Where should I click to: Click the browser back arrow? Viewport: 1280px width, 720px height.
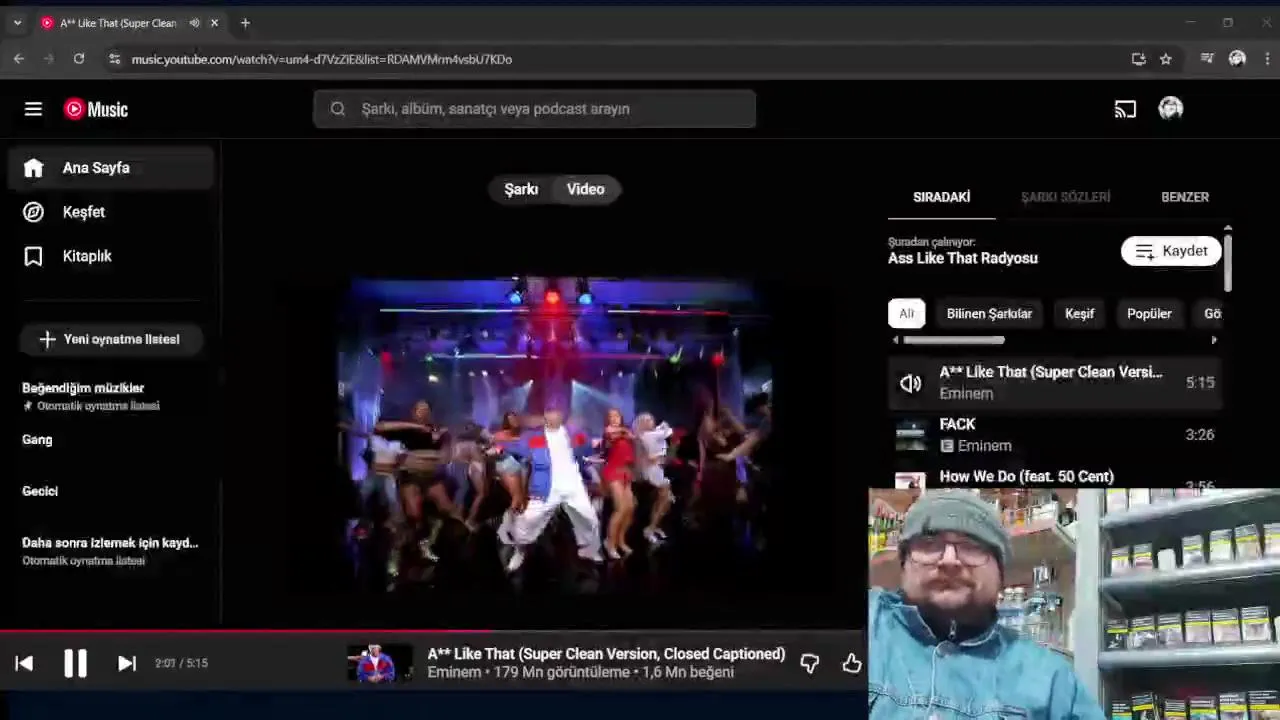pos(19,59)
